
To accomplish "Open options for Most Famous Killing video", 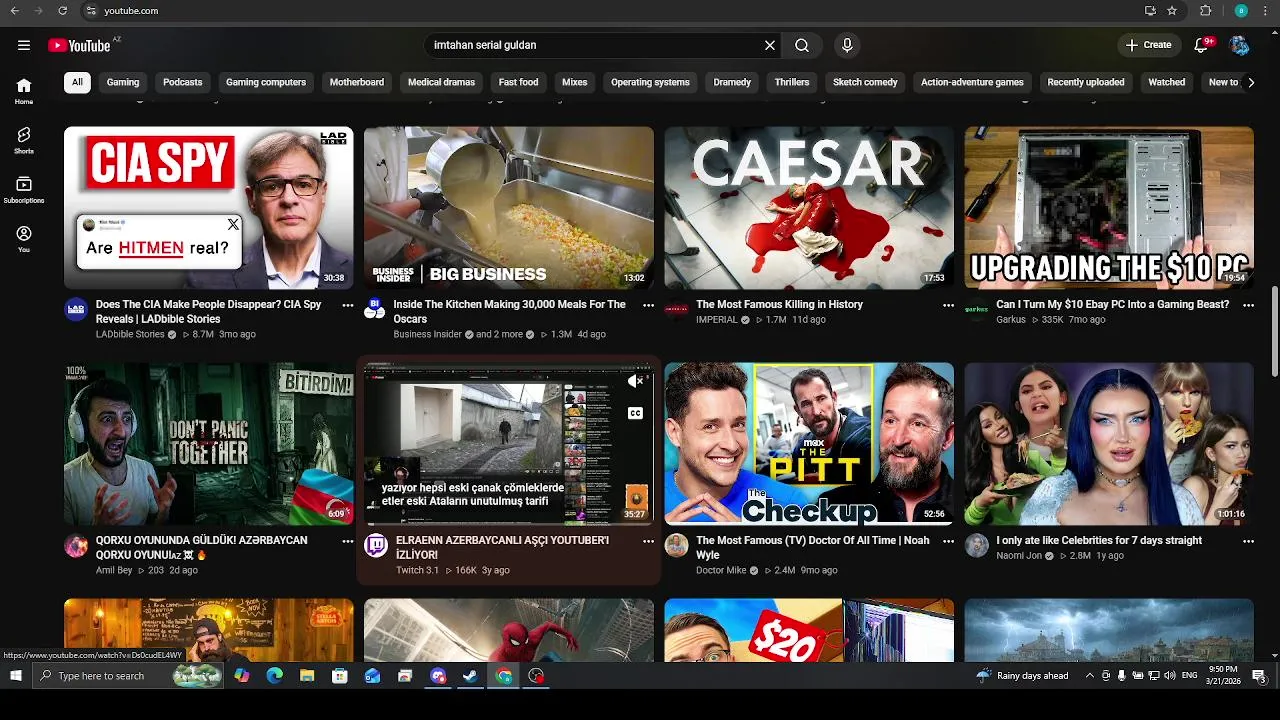I will pyautogui.click(x=948, y=305).
